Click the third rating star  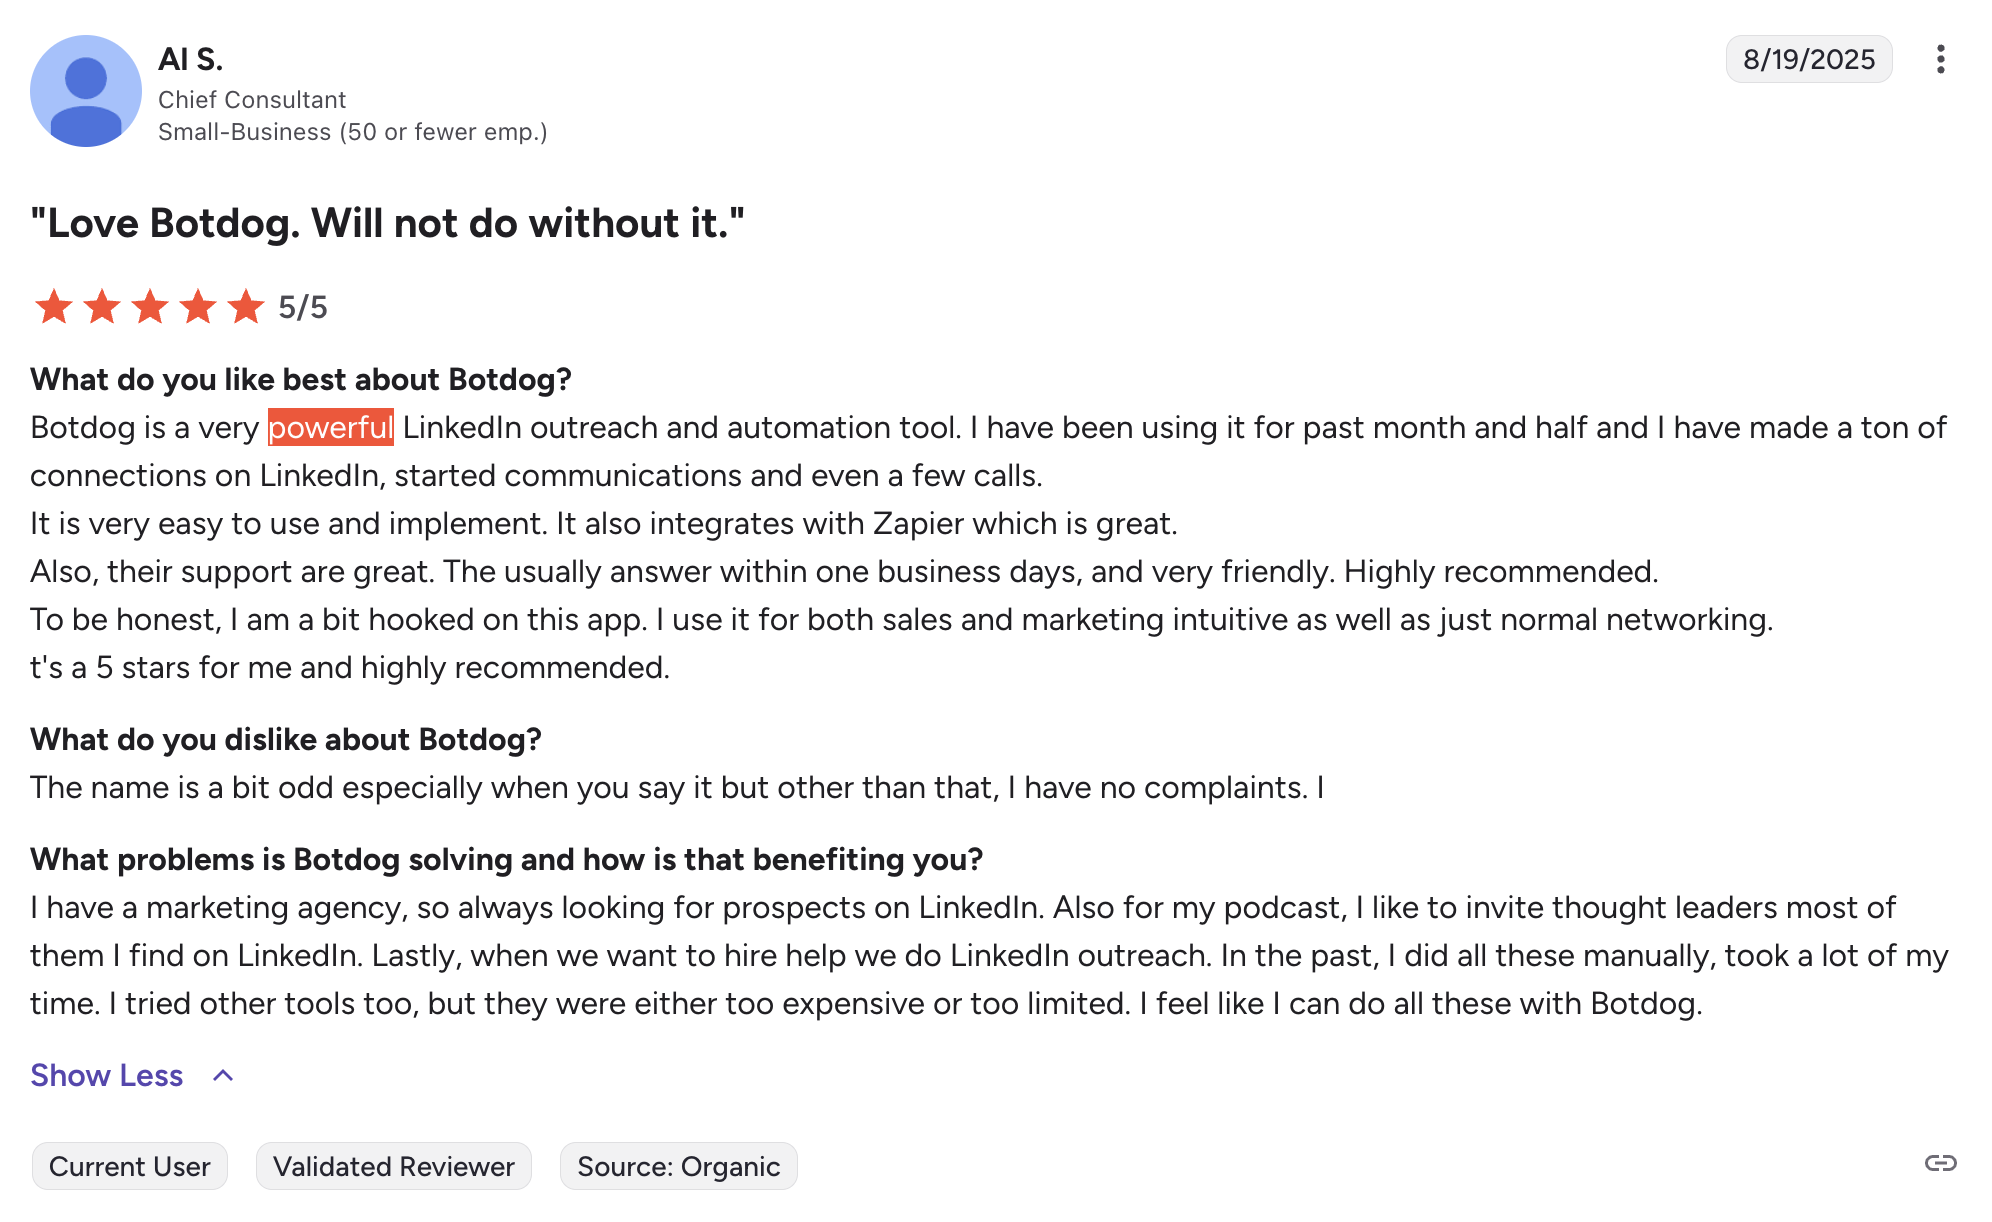point(150,307)
